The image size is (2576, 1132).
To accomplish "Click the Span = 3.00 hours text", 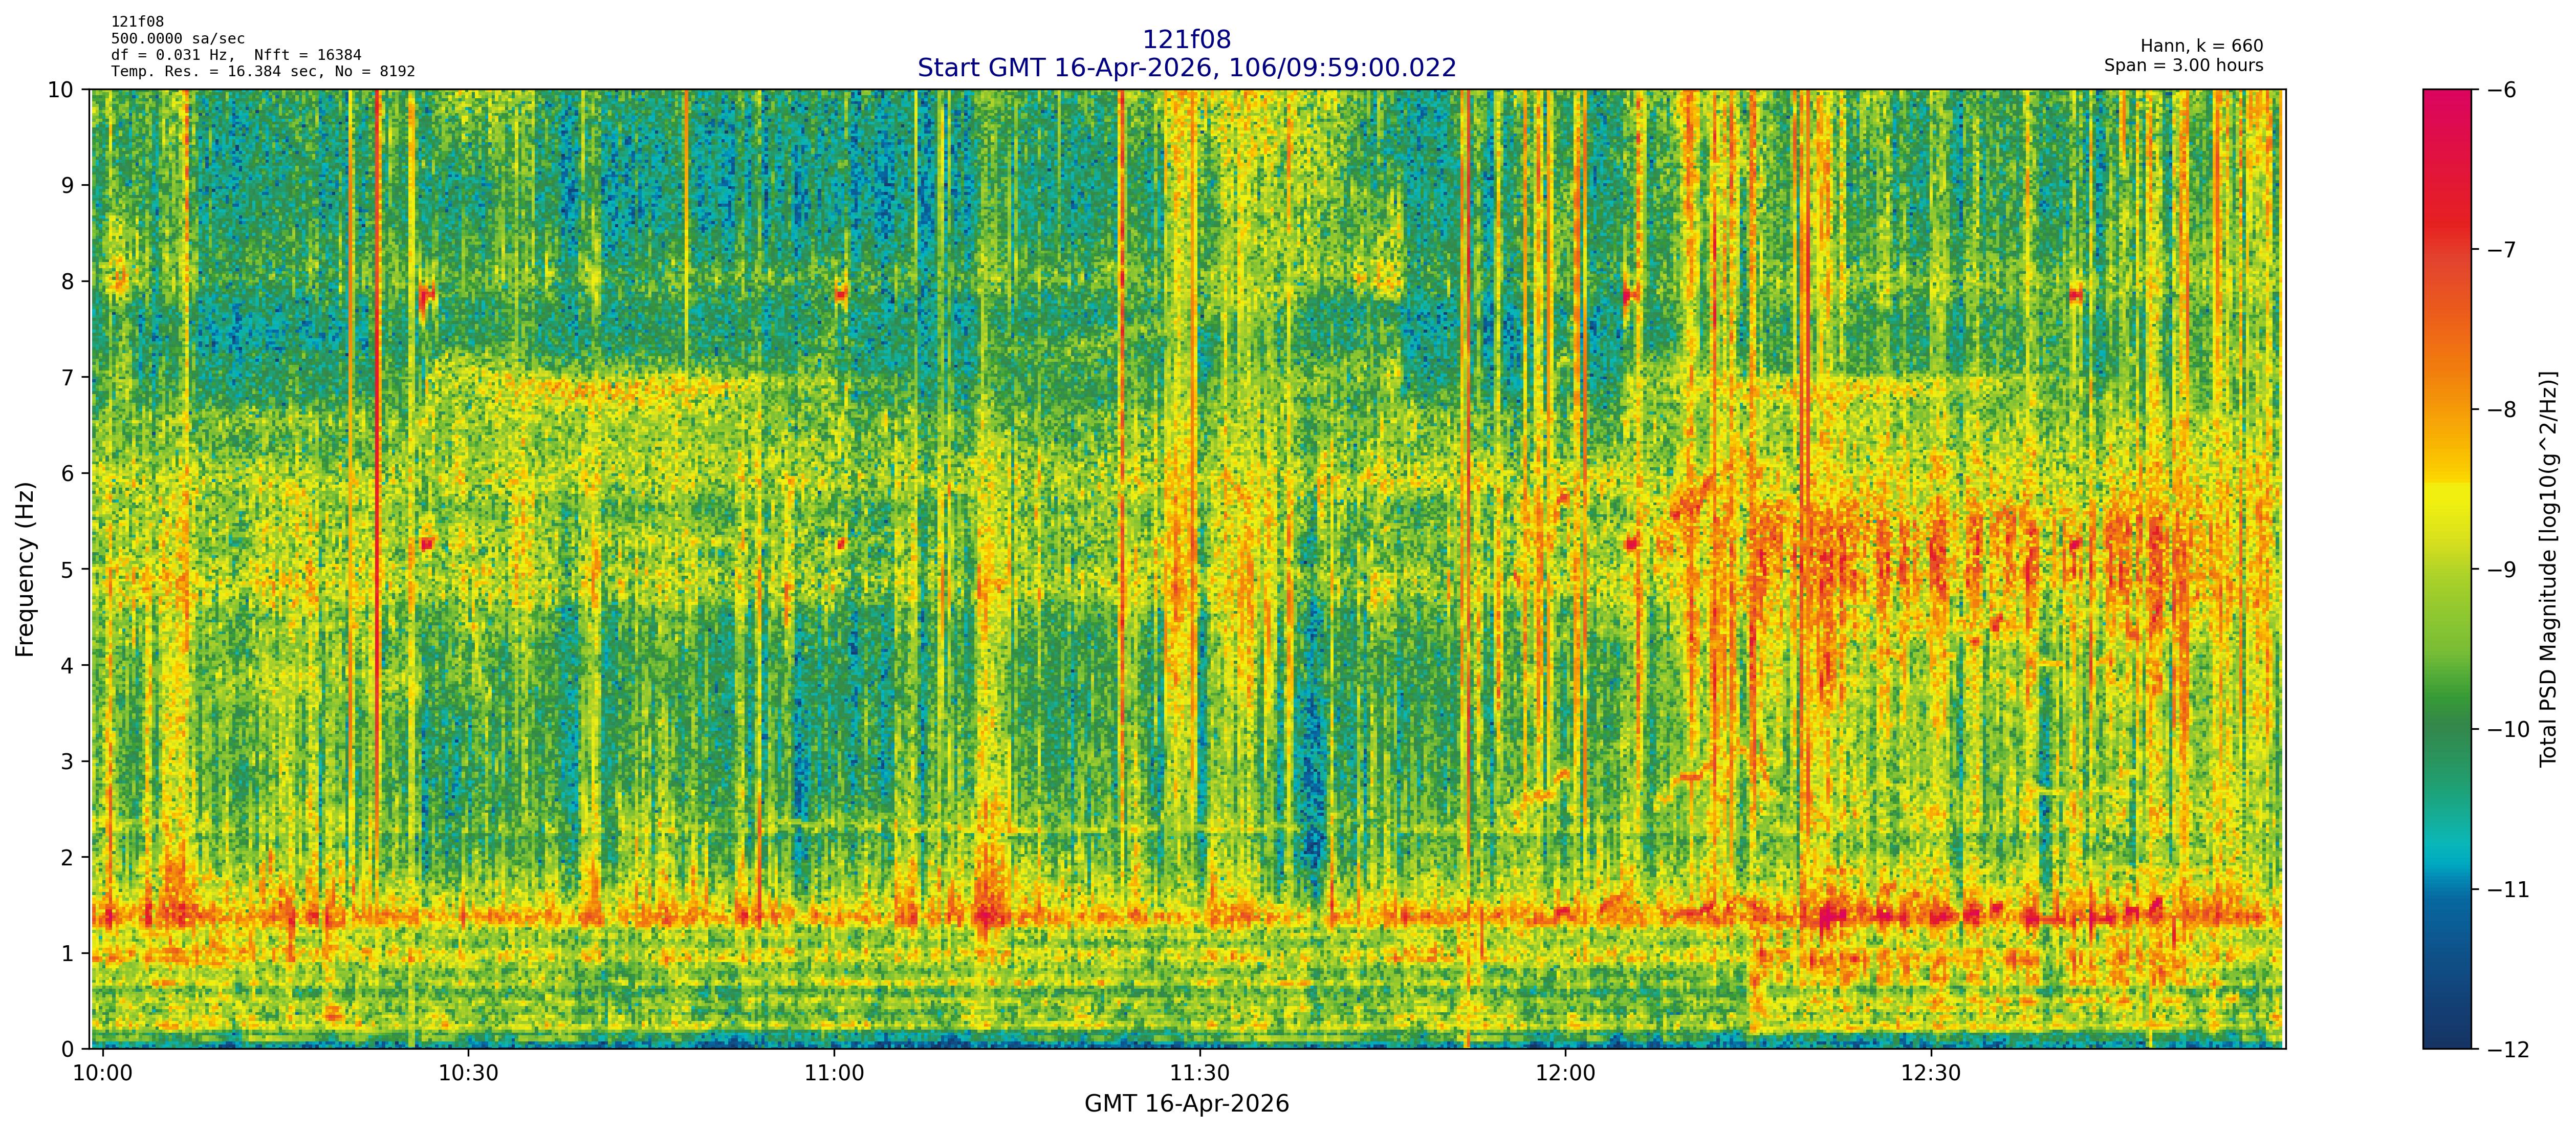I will (2183, 65).
